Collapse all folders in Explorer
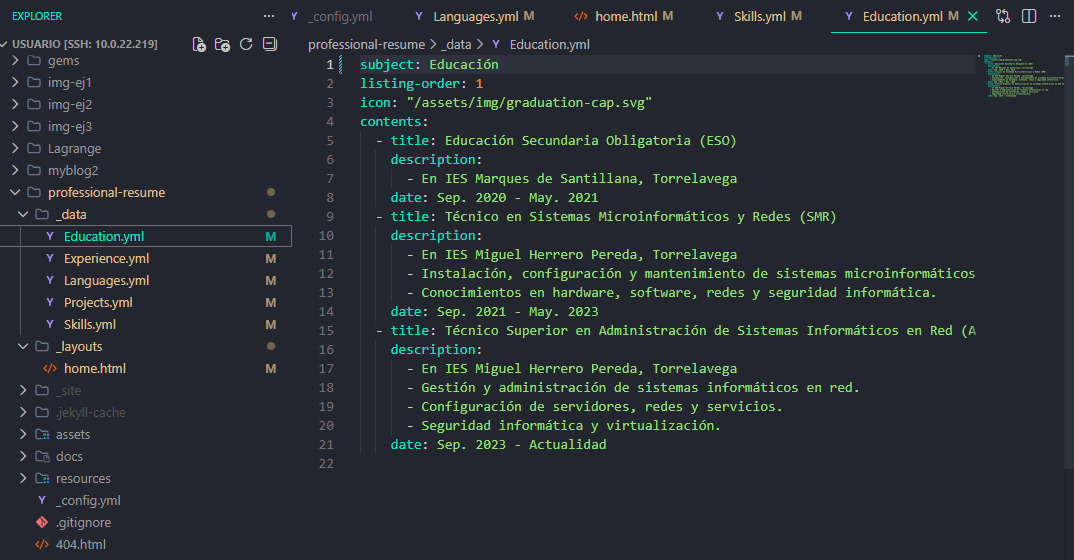The height and width of the screenshot is (560, 1074). click(x=269, y=45)
